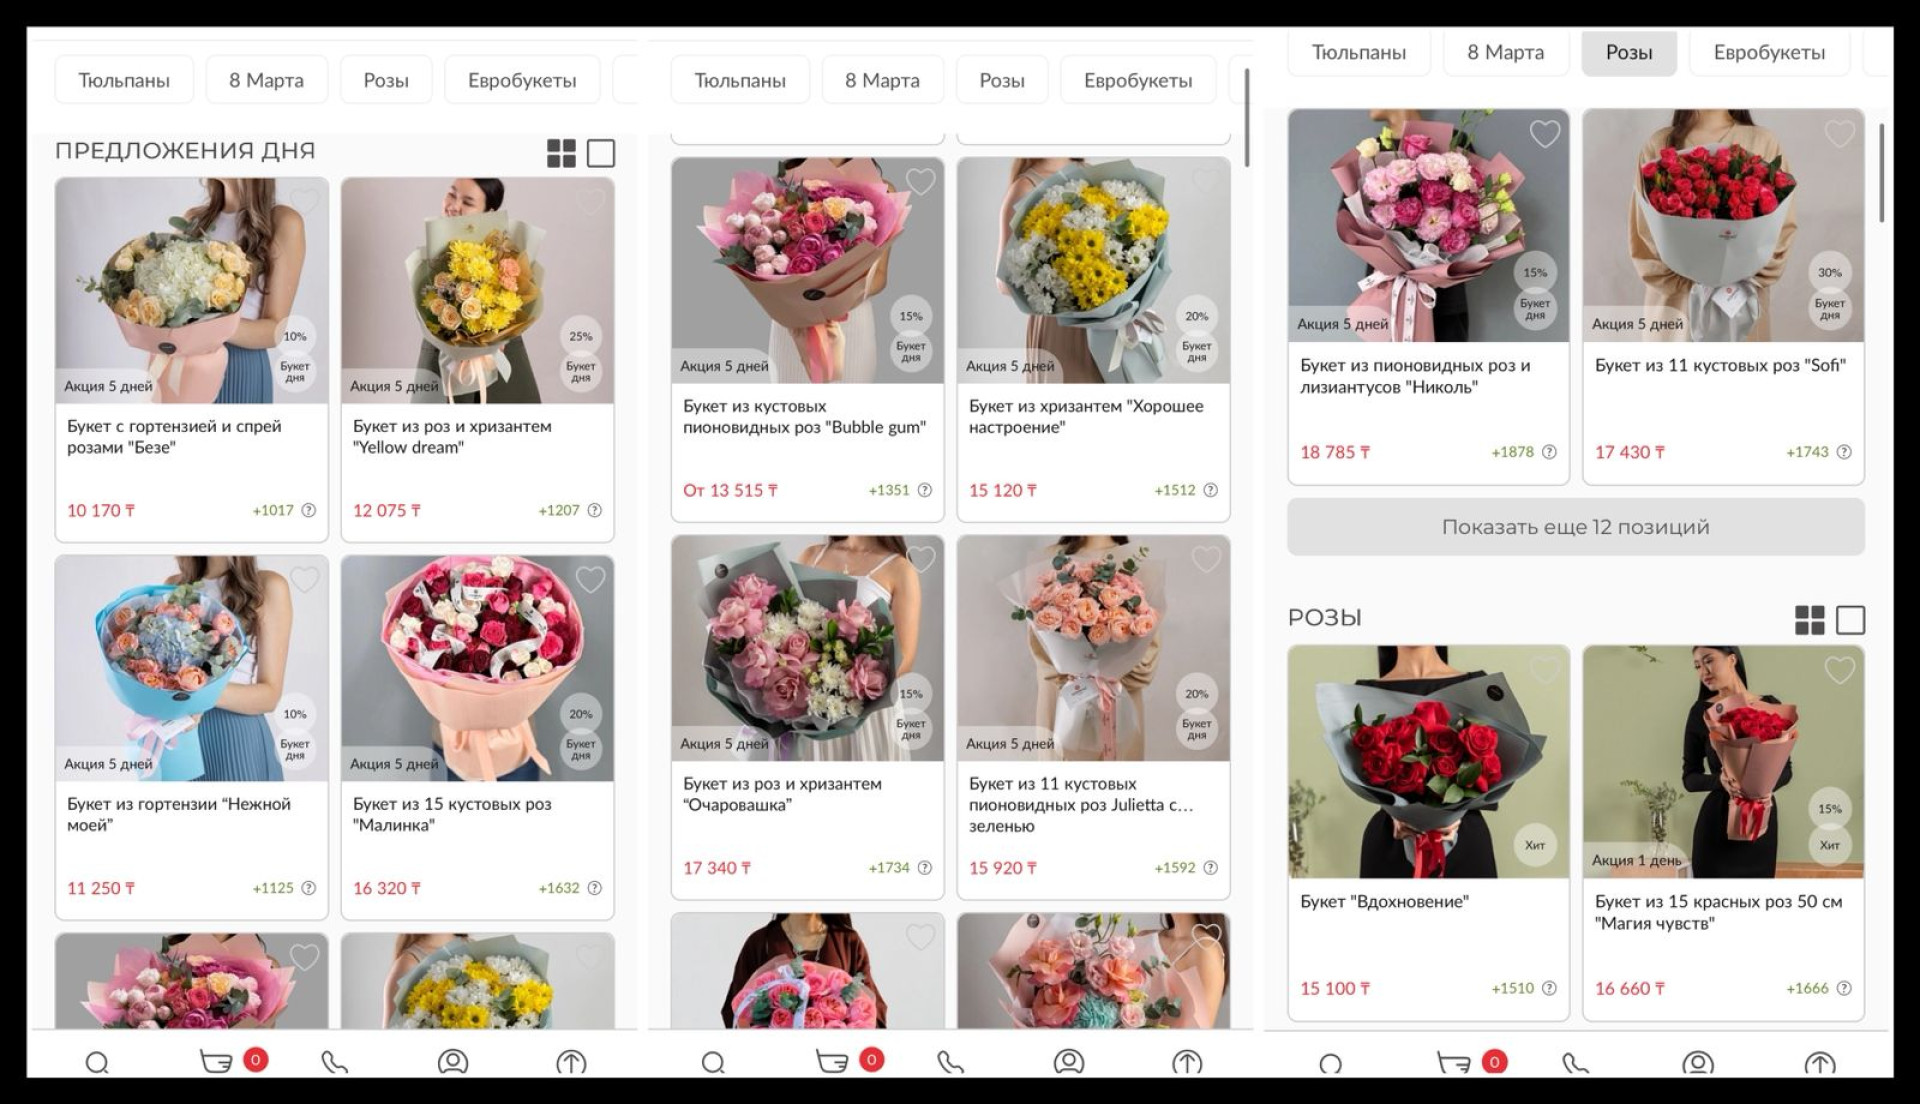Viewport: 1920px width, 1104px height.
Task: Switch to grid view in Предложения дня header
Action: coord(561,153)
